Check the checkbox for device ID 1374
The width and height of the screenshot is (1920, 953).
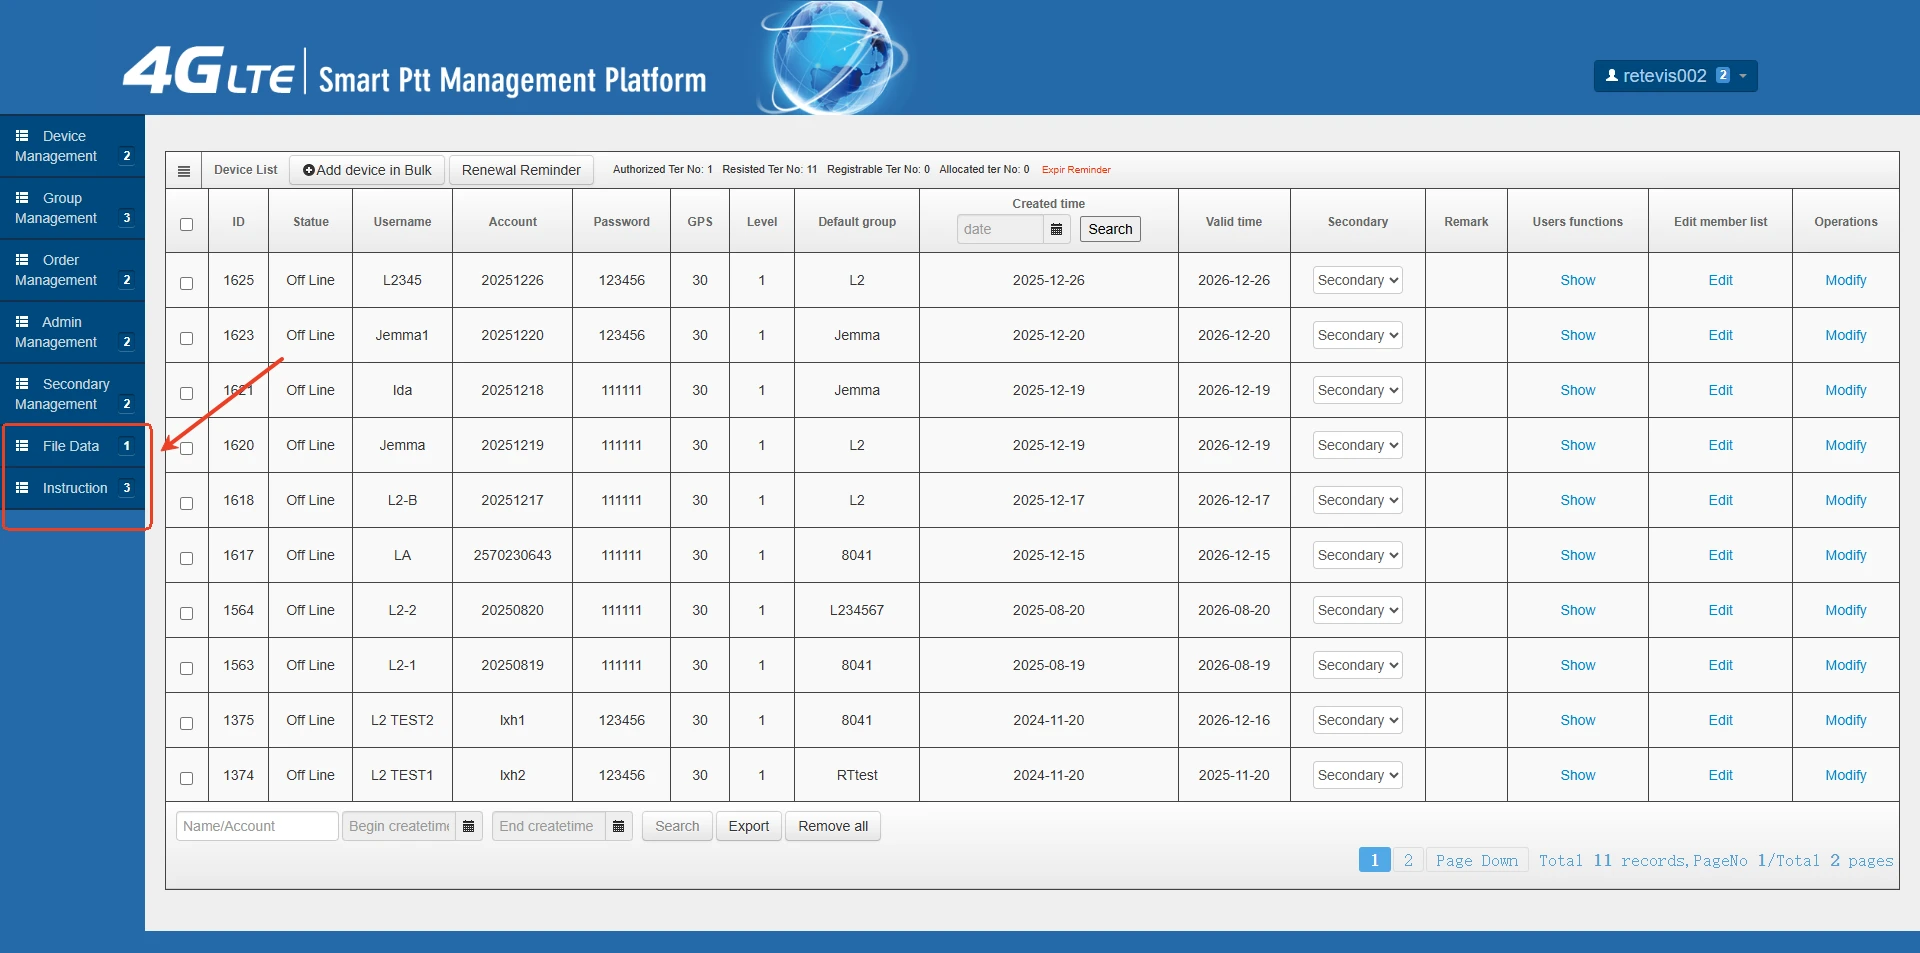click(x=186, y=778)
